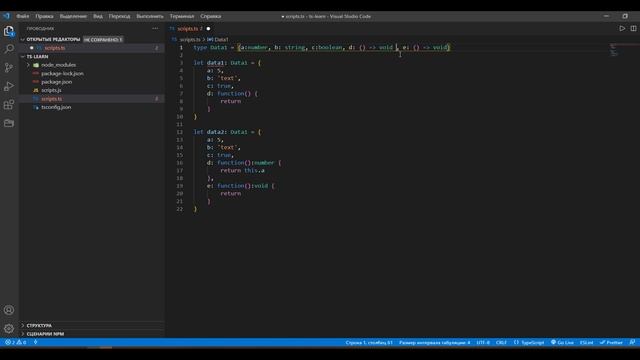This screenshot has width=640, height=360.
Task: Click the Run Code play button
Action: click(x=622, y=29)
